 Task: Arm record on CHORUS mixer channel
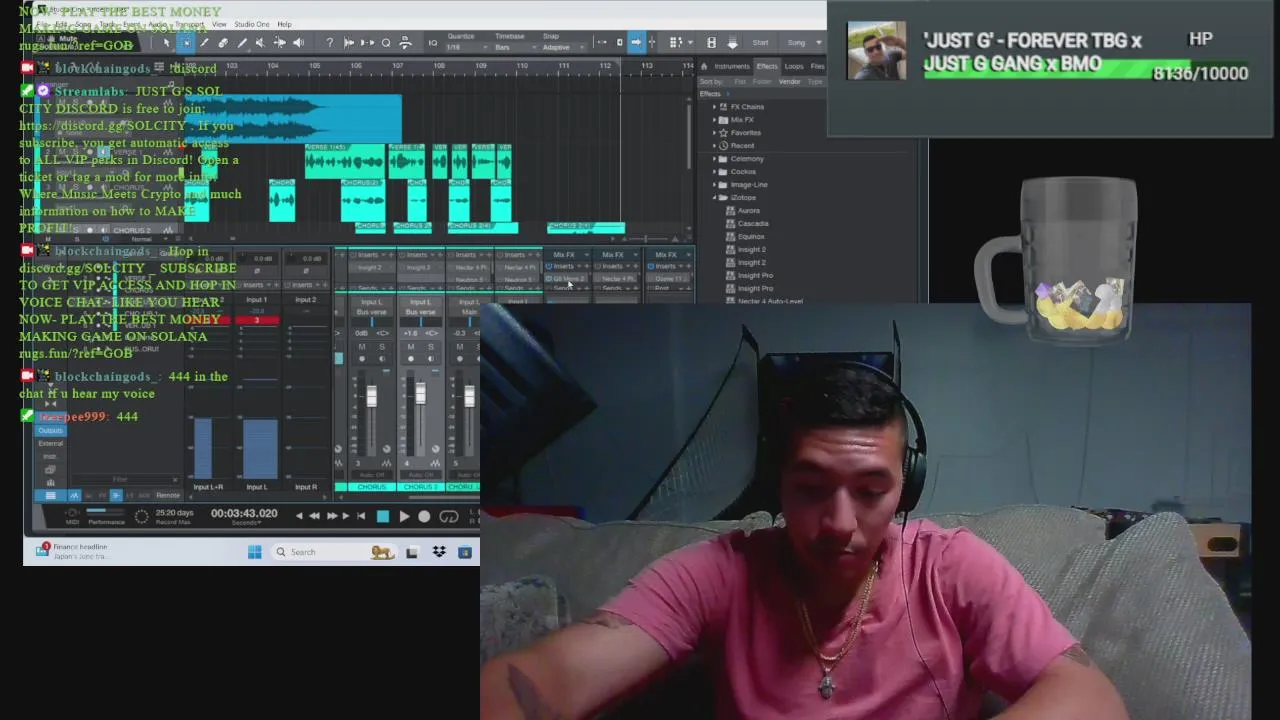[362, 359]
